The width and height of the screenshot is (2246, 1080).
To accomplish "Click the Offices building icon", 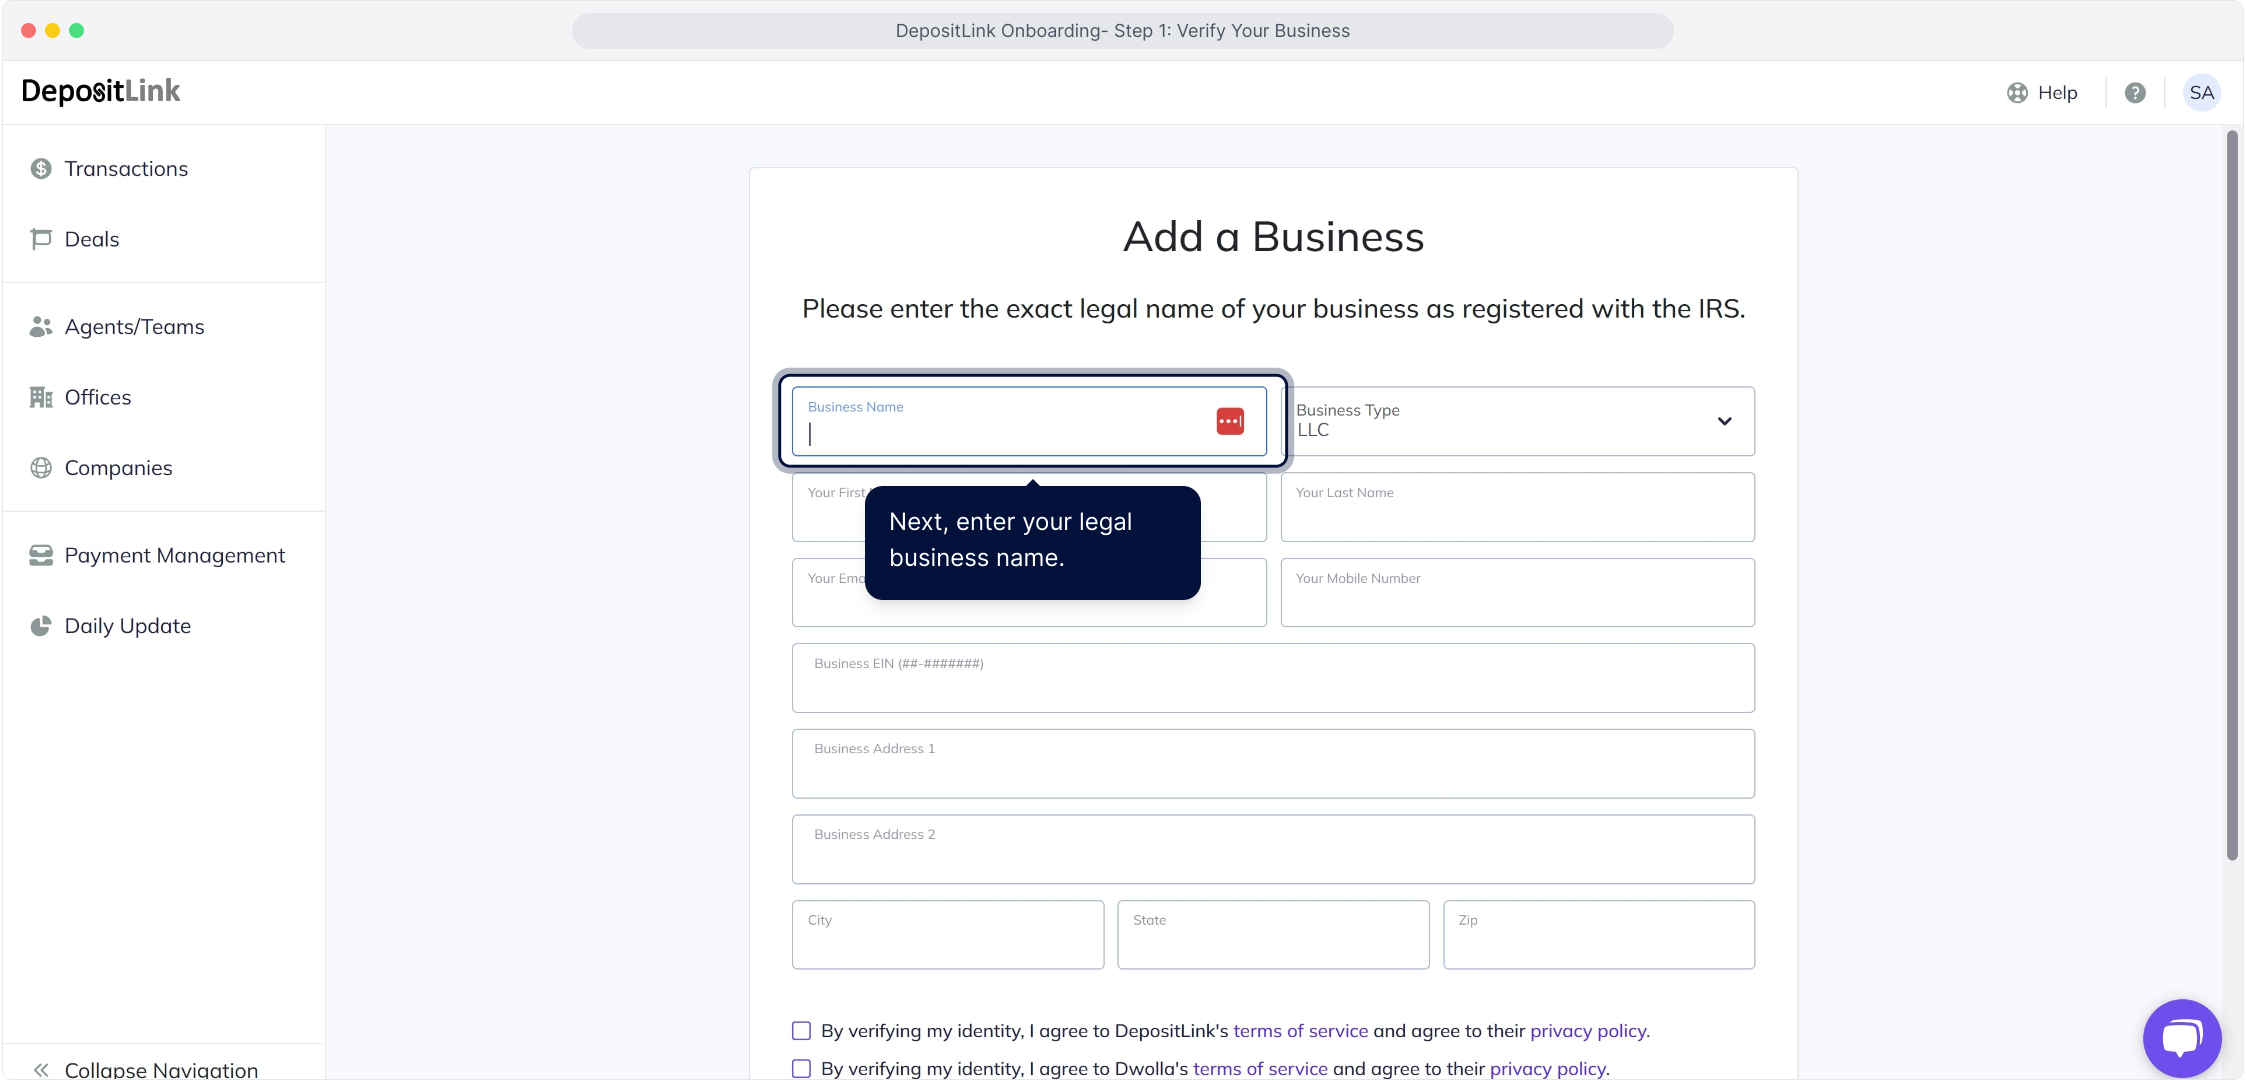I will (41, 397).
